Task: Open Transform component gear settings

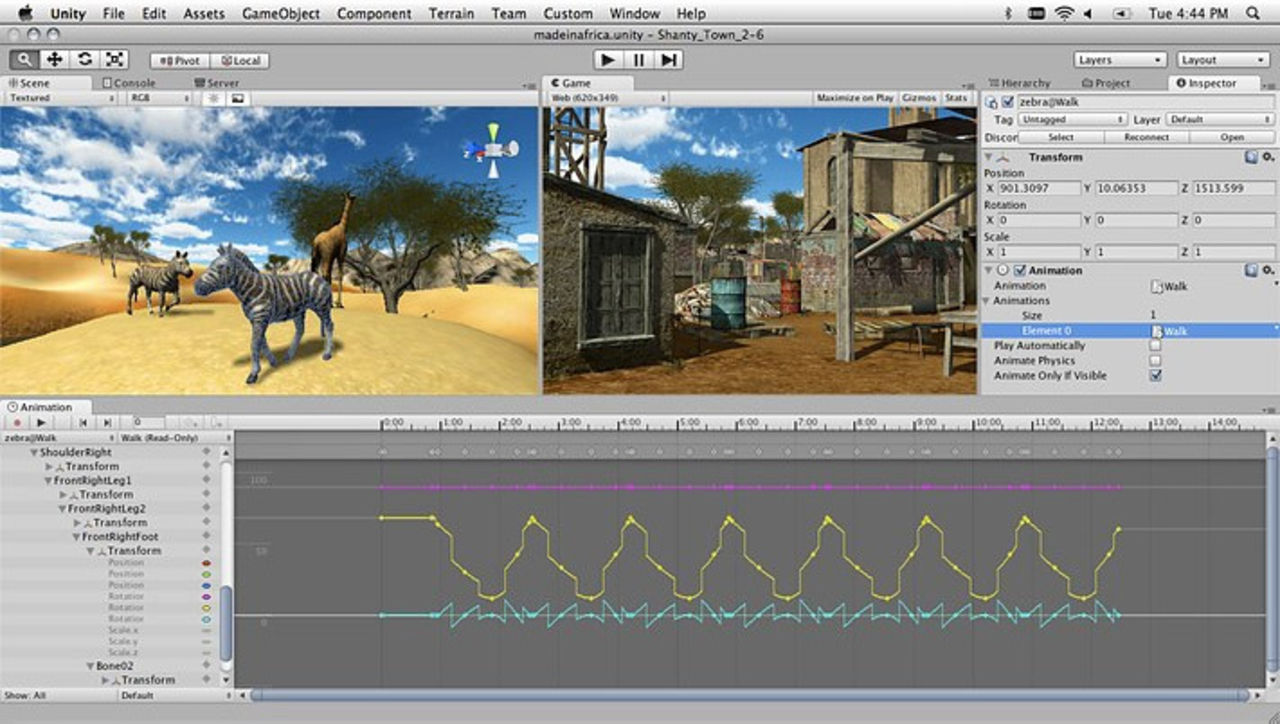Action: coord(1268,157)
